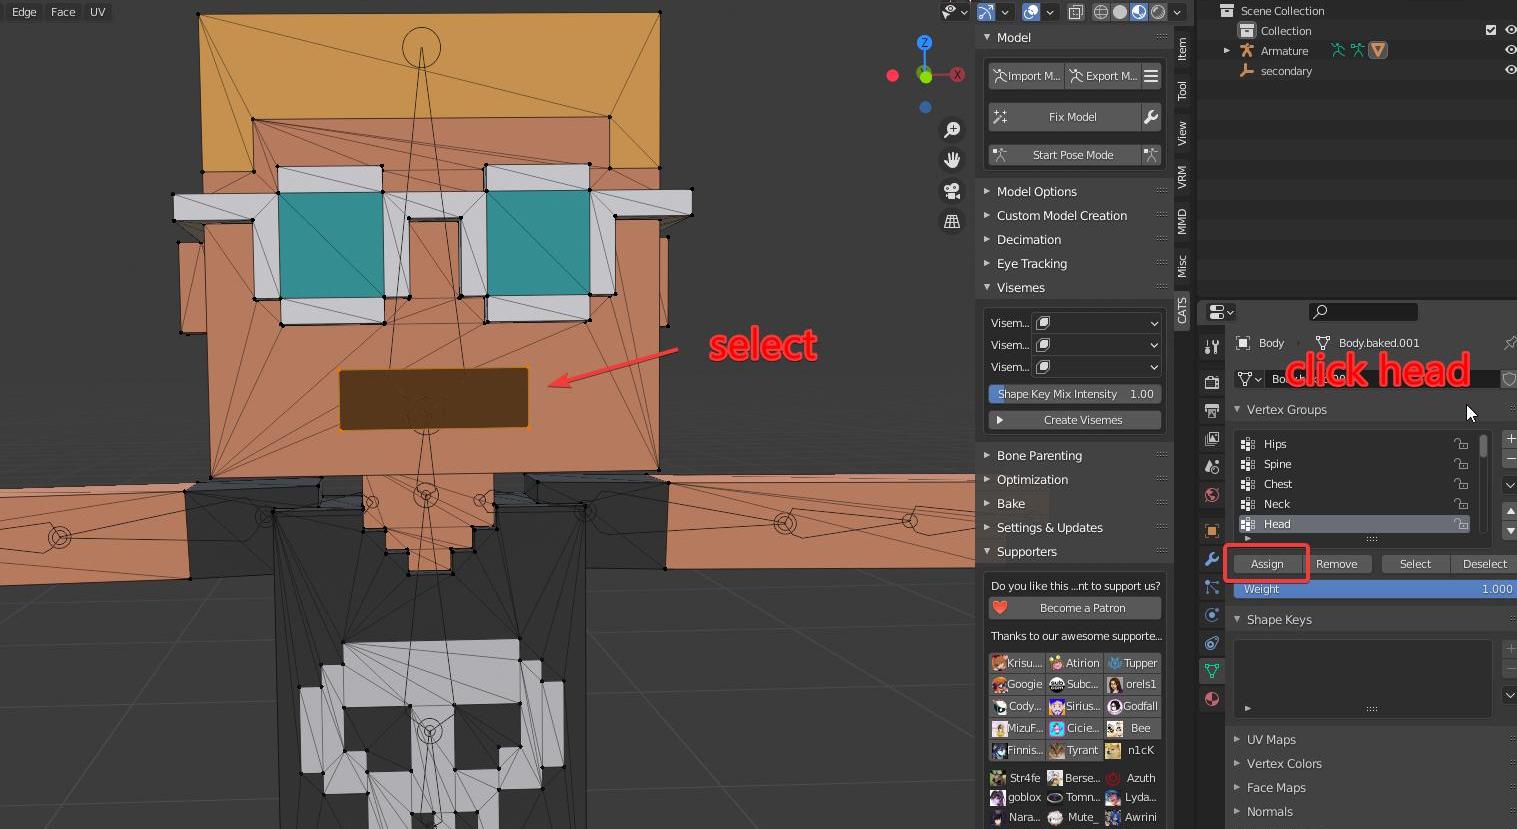
Task: Open the Face menu
Action: tap(63, 12)
